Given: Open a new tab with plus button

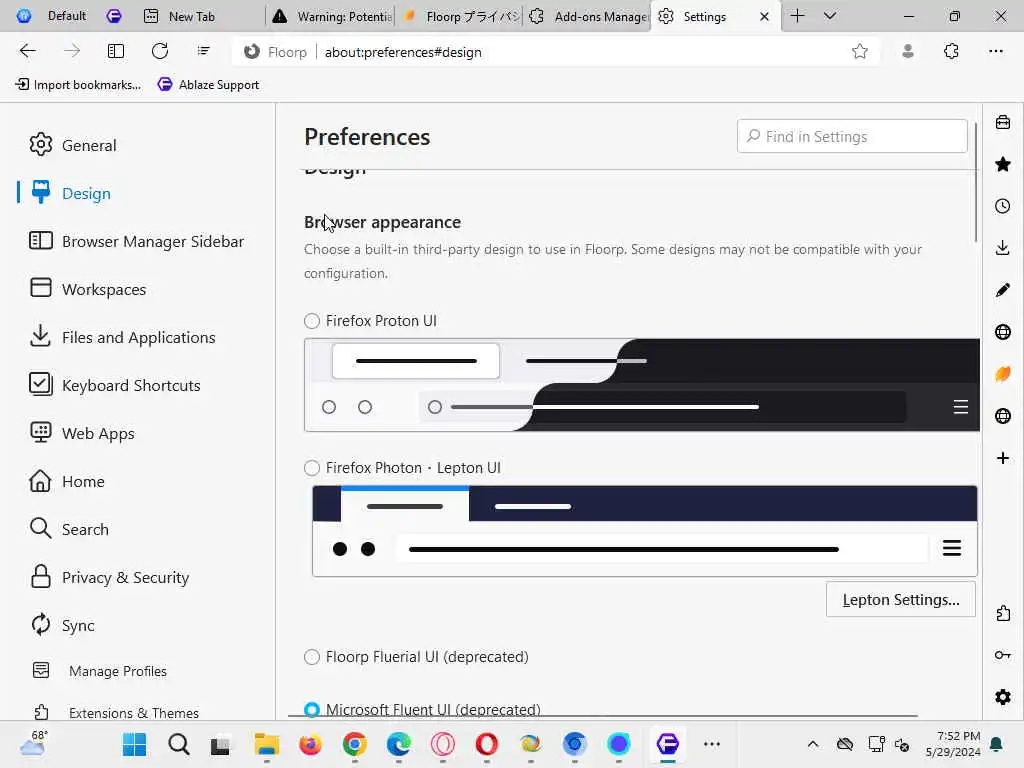Looking at the screenshot, I should click(x=797, y=16).
